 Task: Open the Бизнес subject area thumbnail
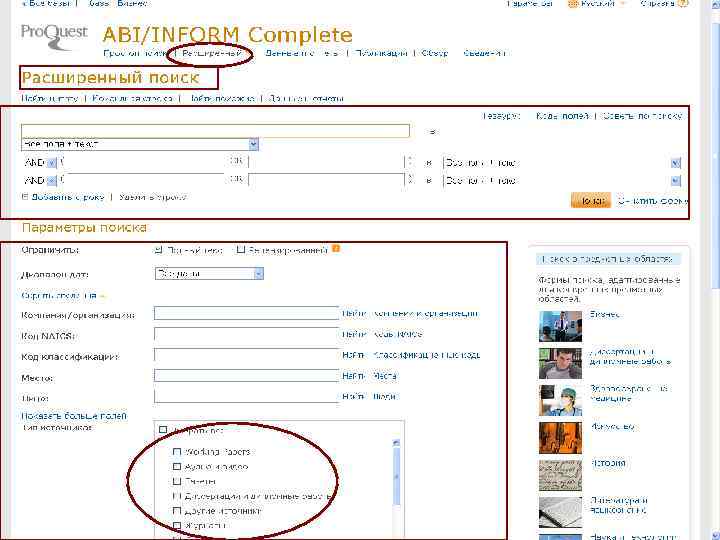click(560, 326)
